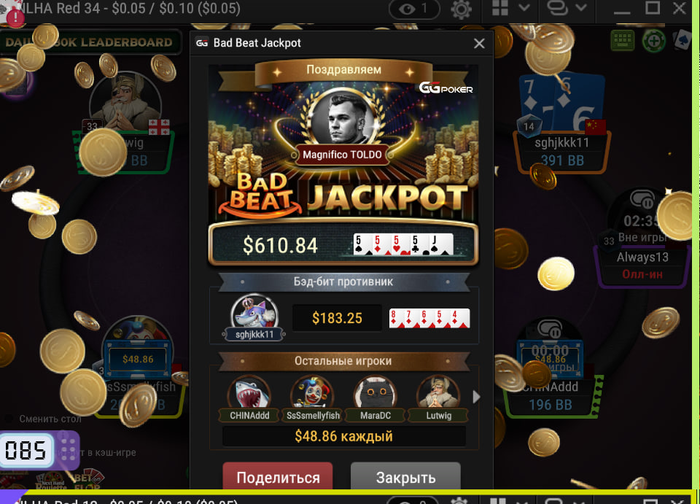Select the MaraDC cat avatar
The width and height of the screenshot is (700, 504).
(375, 394)
